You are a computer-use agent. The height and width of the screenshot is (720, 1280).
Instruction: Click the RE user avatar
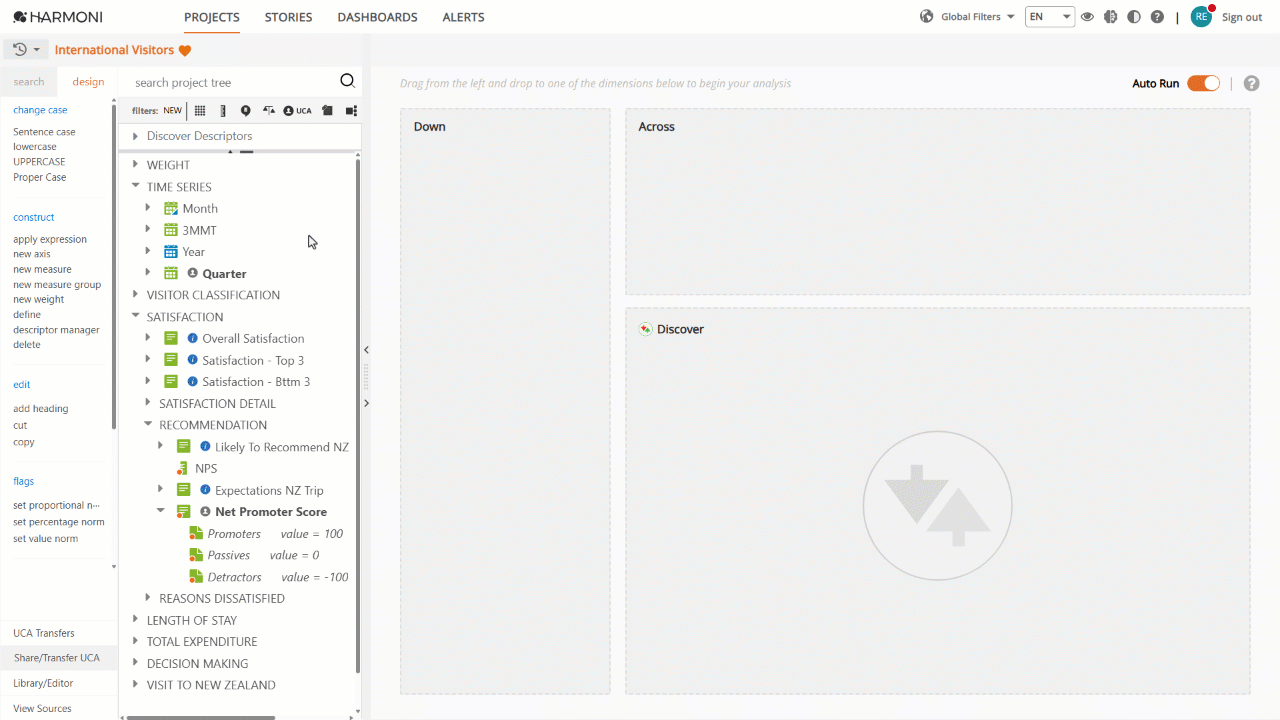[x=1201, y=16]
